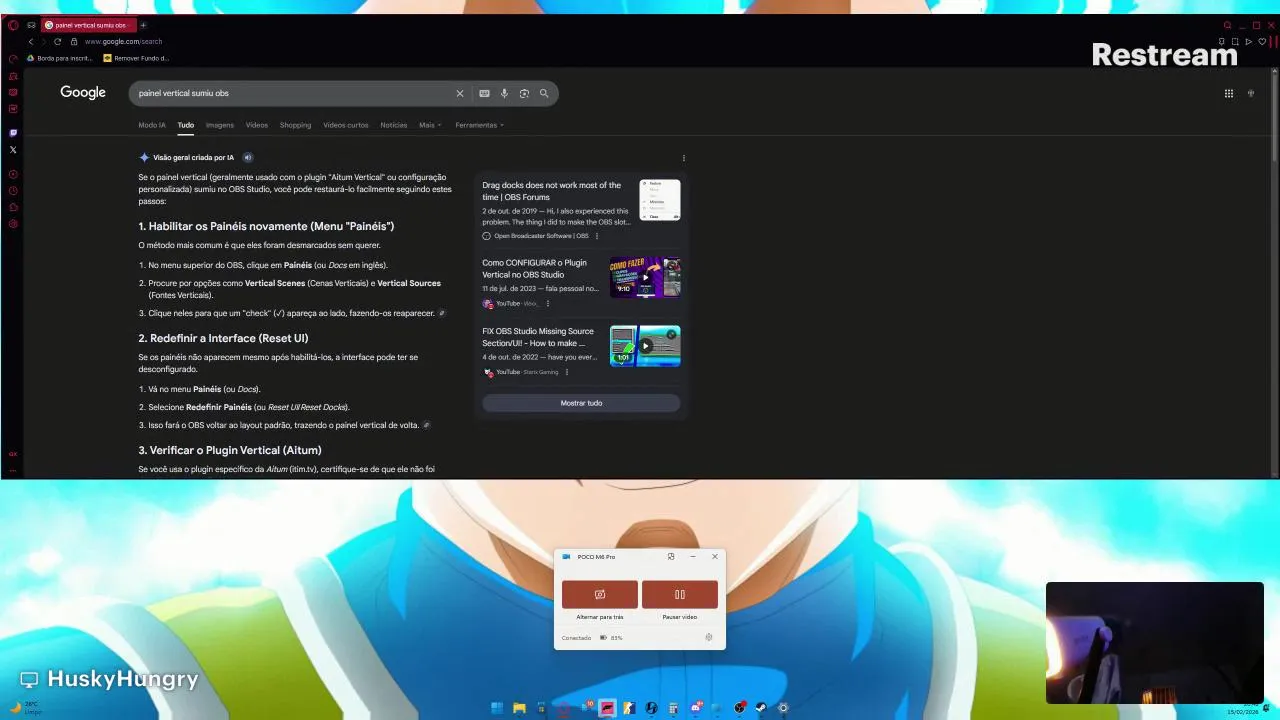Switch to the Modo IA tab
The image size is (1280, 720).
[152, 125]
